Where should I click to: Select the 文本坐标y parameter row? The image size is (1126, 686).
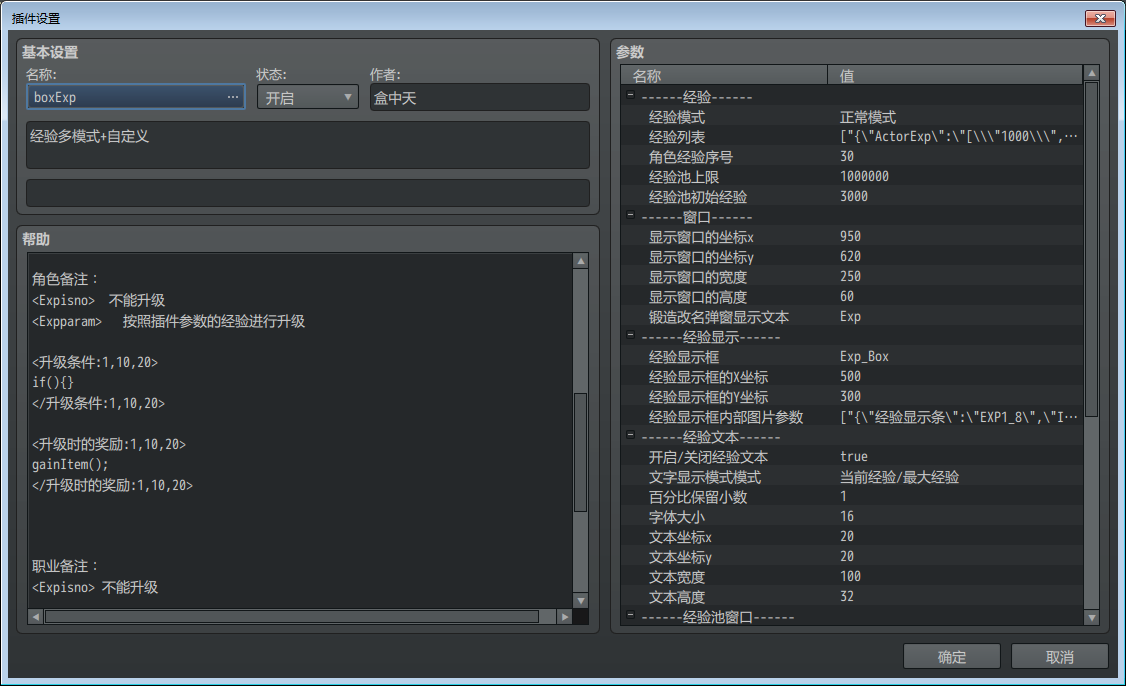(852, 557)
